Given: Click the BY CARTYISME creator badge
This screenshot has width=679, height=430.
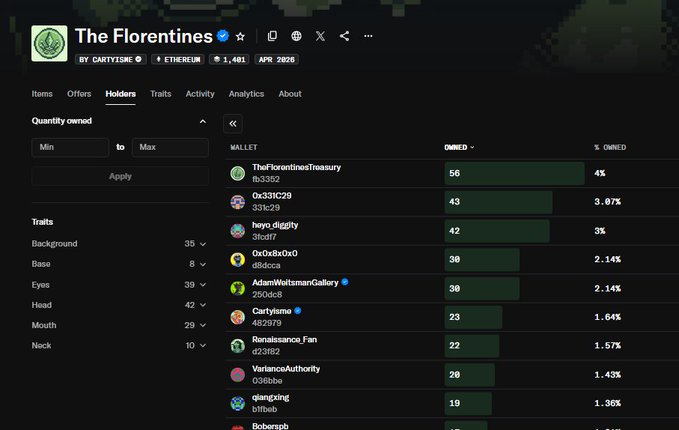Looking at the screenshot, I should pos(110,59).
